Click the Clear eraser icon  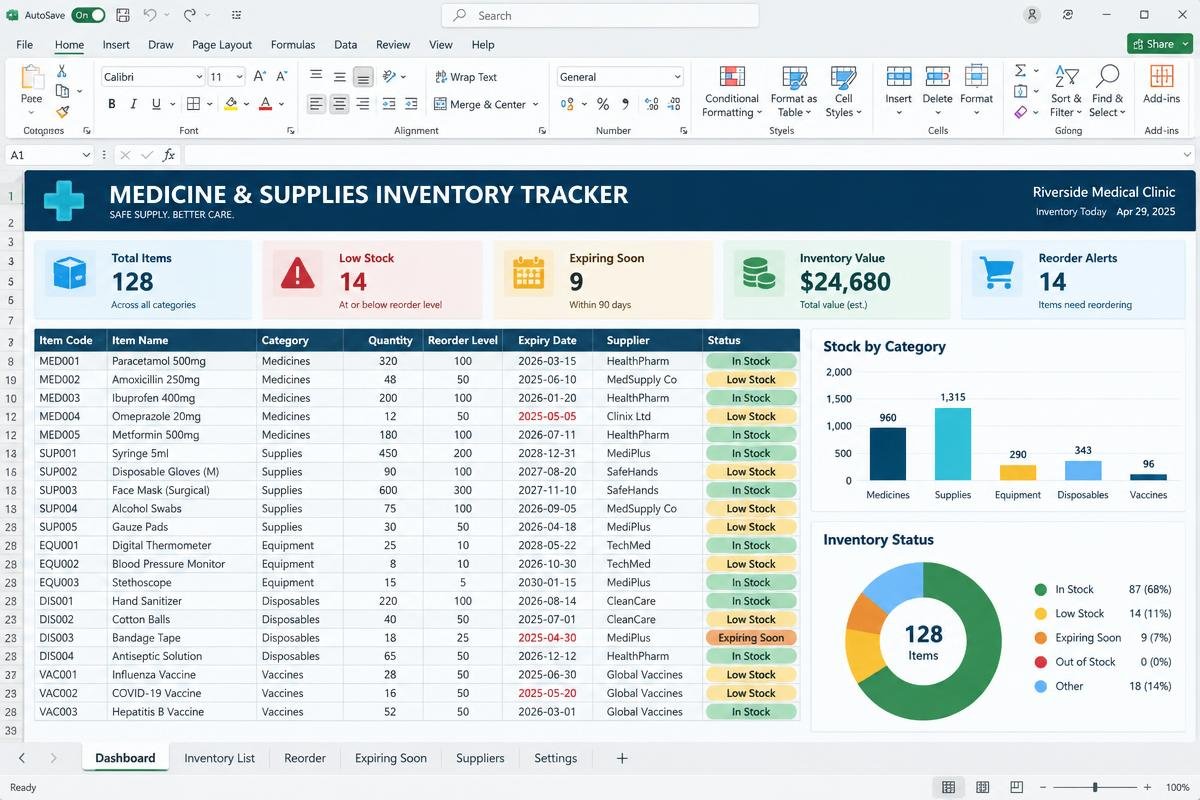click(x=1021, y=112)
